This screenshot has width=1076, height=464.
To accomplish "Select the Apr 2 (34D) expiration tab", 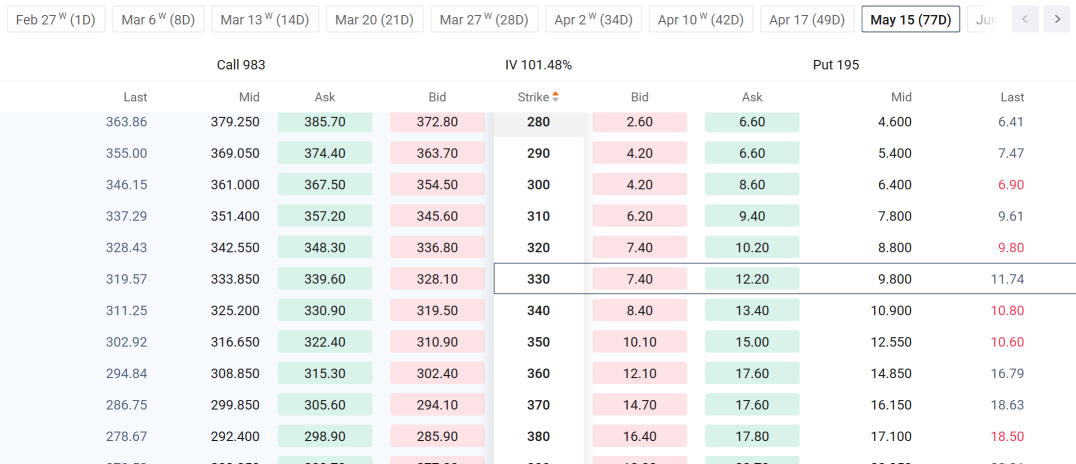I will (593, 19).
